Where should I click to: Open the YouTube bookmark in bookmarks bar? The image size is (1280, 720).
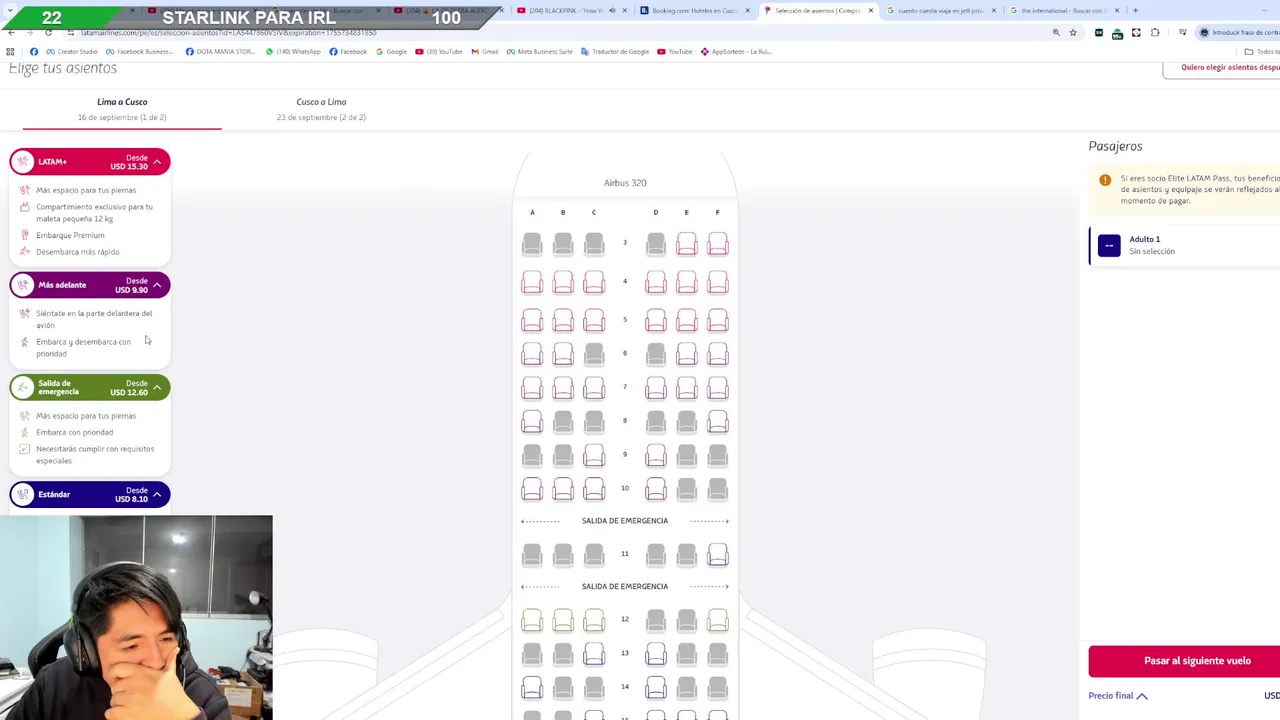[675, 51]
